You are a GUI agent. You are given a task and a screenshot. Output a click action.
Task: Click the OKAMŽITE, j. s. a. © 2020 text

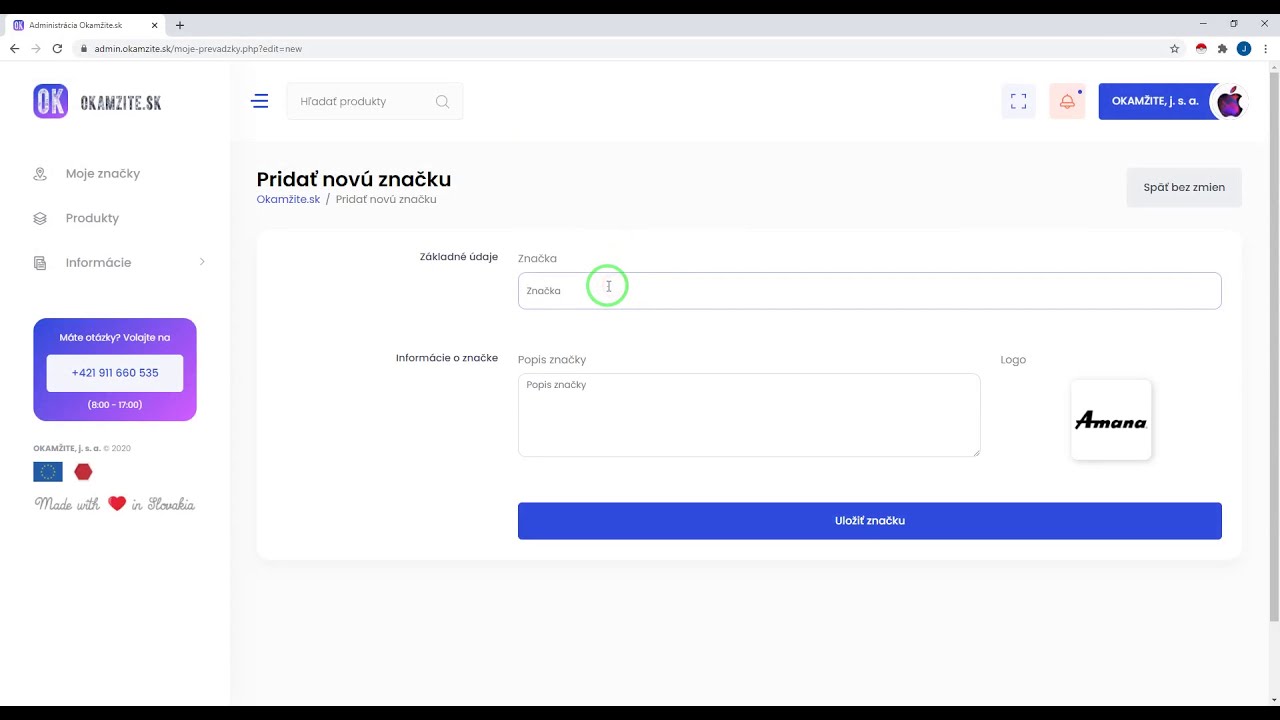pyautogui.click(x=82, y=449)
